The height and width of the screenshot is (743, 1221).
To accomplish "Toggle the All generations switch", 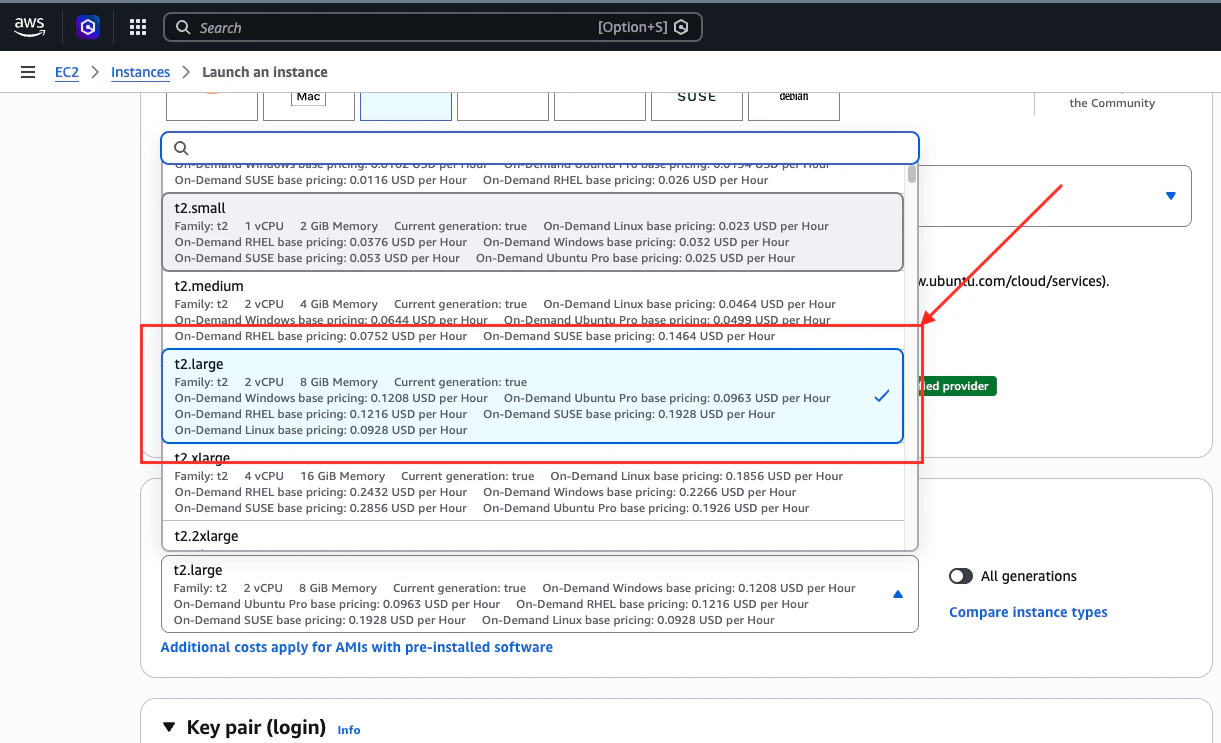I will [x=961, y=576].
